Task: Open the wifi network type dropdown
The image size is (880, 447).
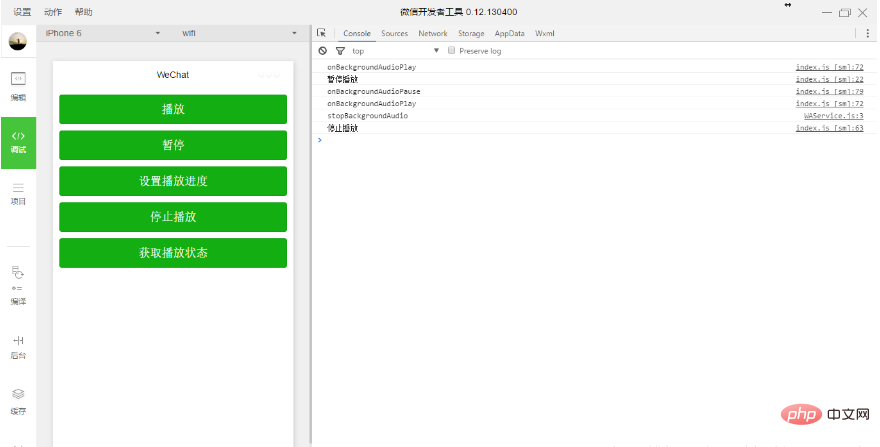Action: [x=240, y=33]
